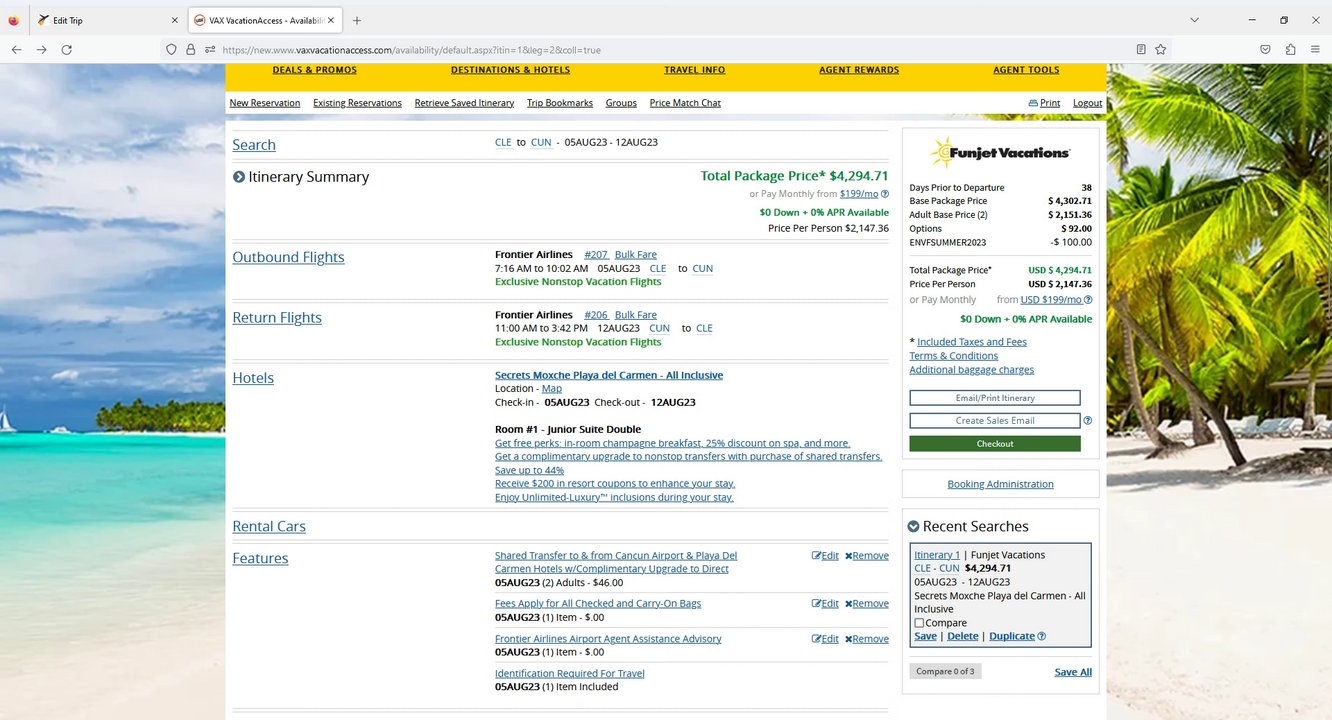Screen dimensions: 1332x720
Task: Open the Groups link
Action: point(621,103)
